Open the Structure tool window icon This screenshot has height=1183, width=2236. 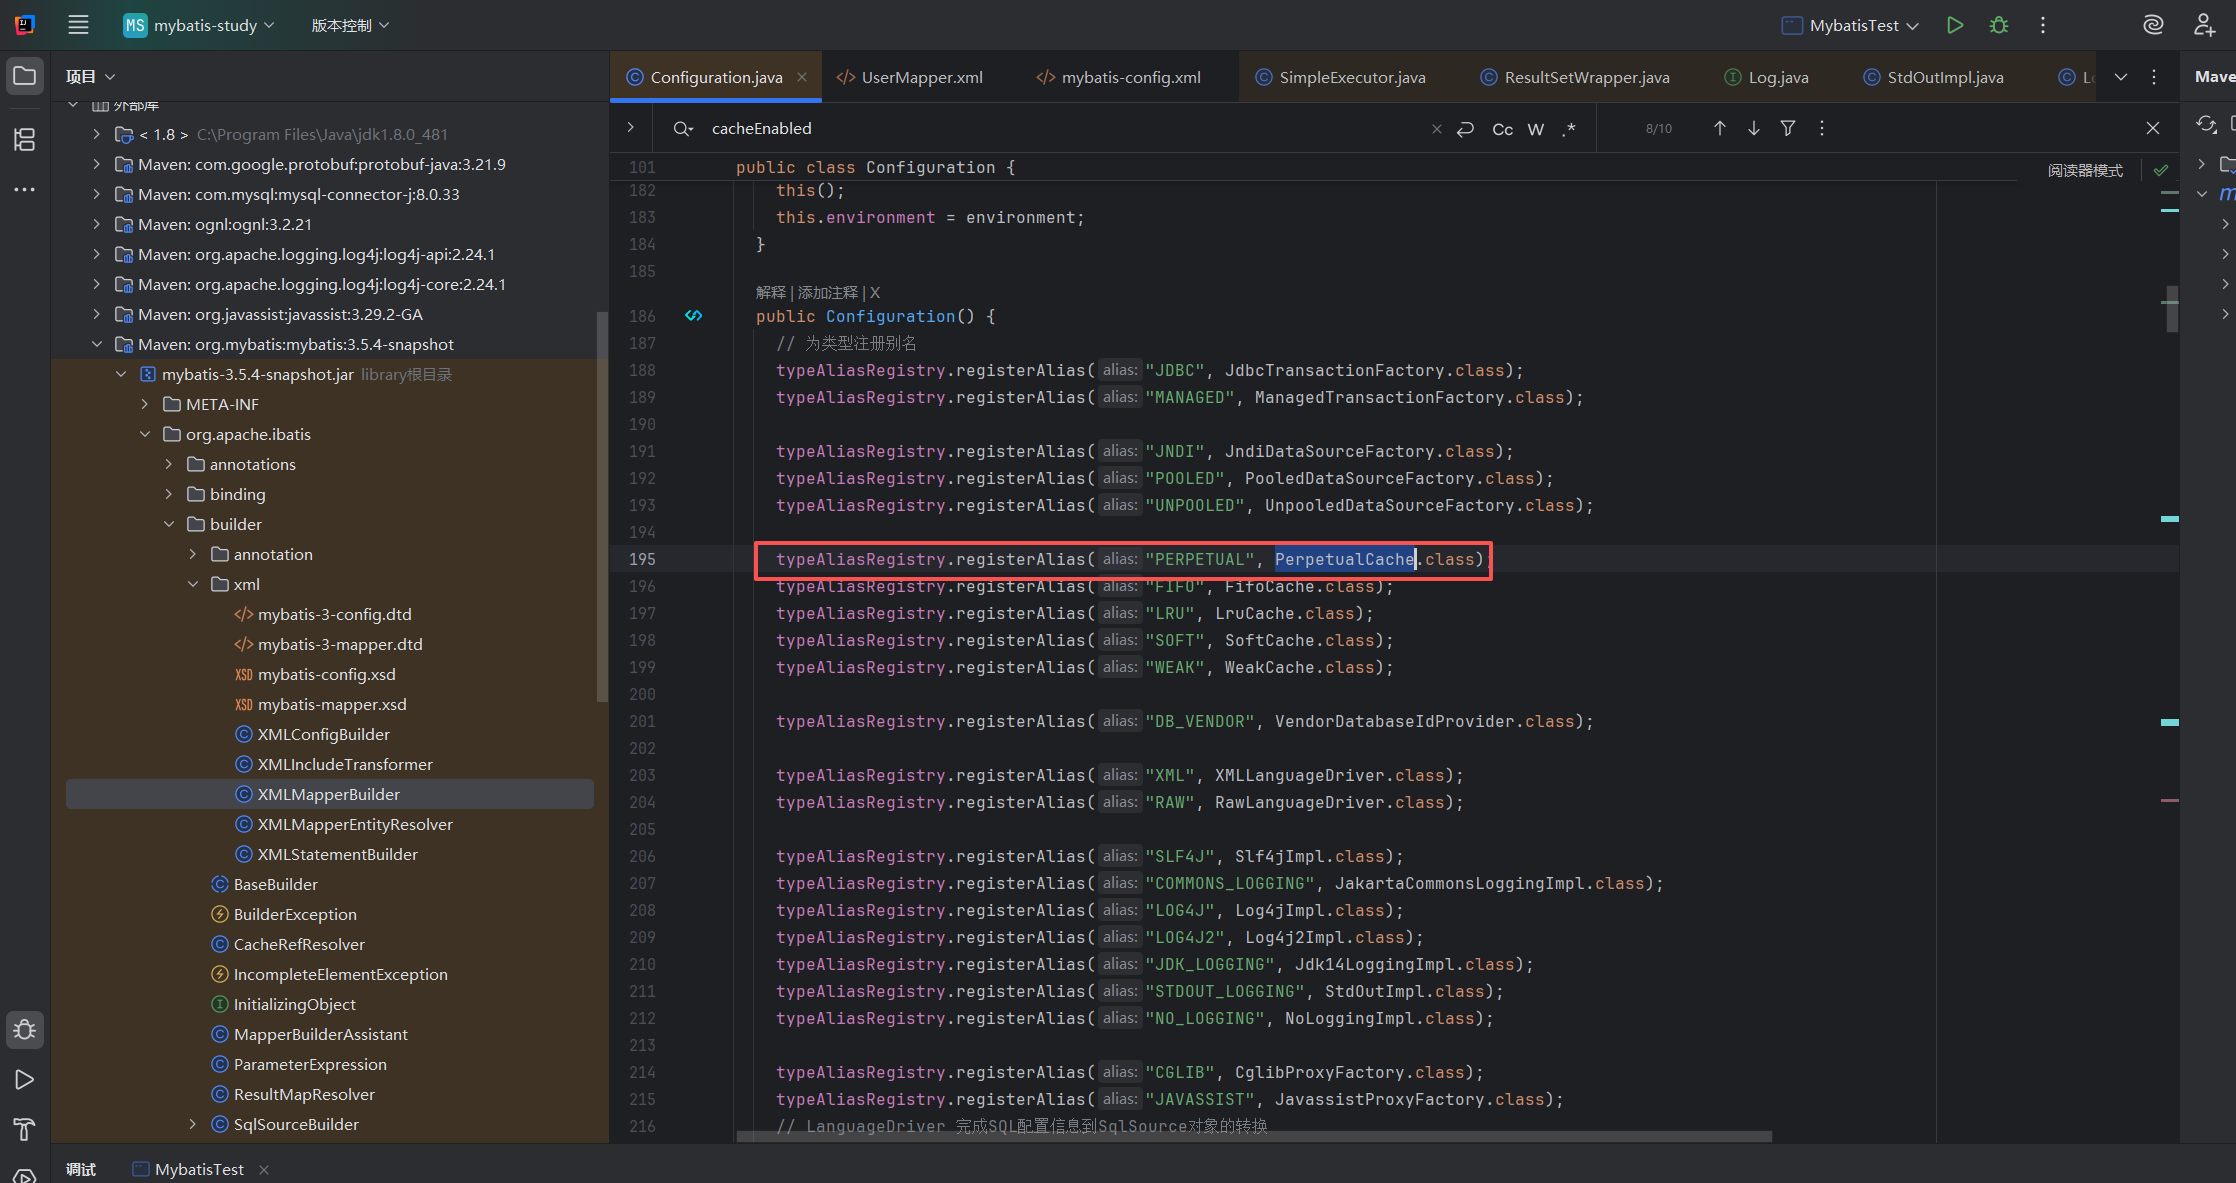click(x=25, y=139)
